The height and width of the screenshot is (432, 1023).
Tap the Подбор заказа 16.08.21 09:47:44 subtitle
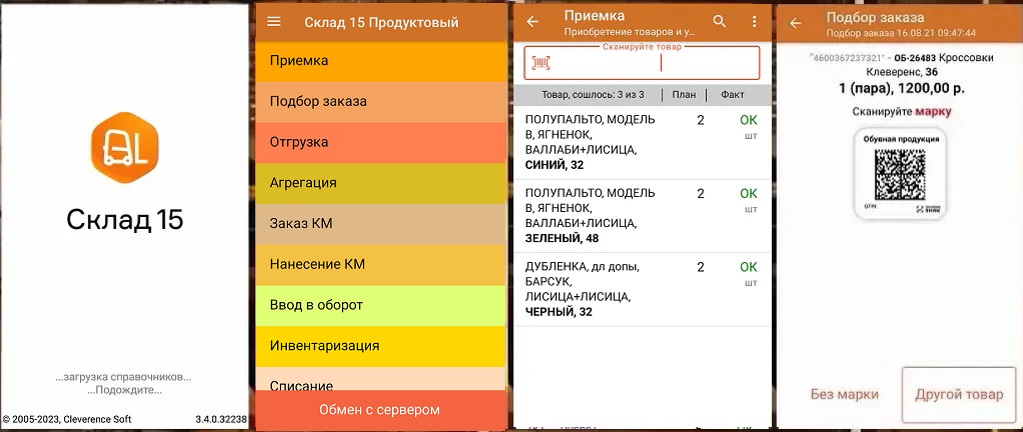coord(901,33)
